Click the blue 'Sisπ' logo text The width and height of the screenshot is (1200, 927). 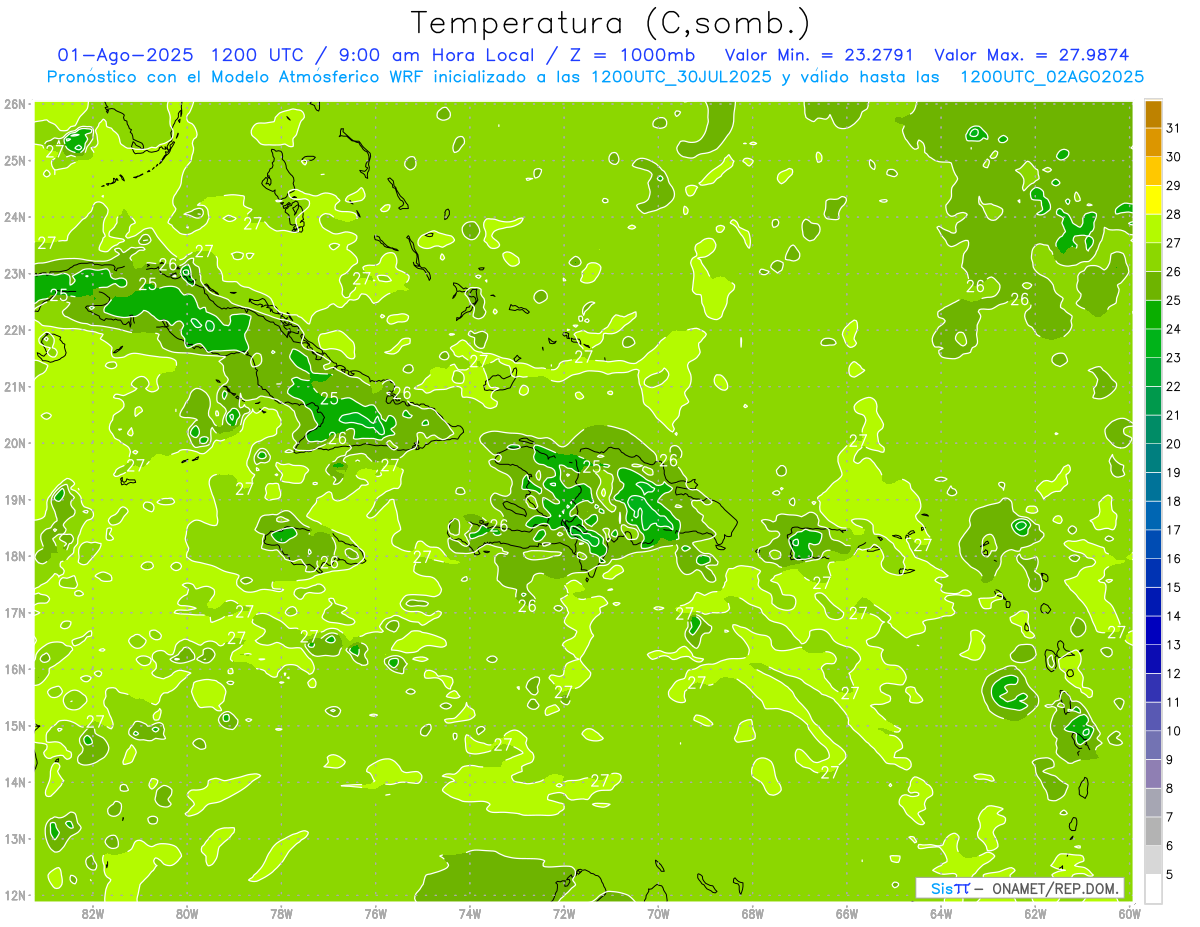click(x=949, y=888)
